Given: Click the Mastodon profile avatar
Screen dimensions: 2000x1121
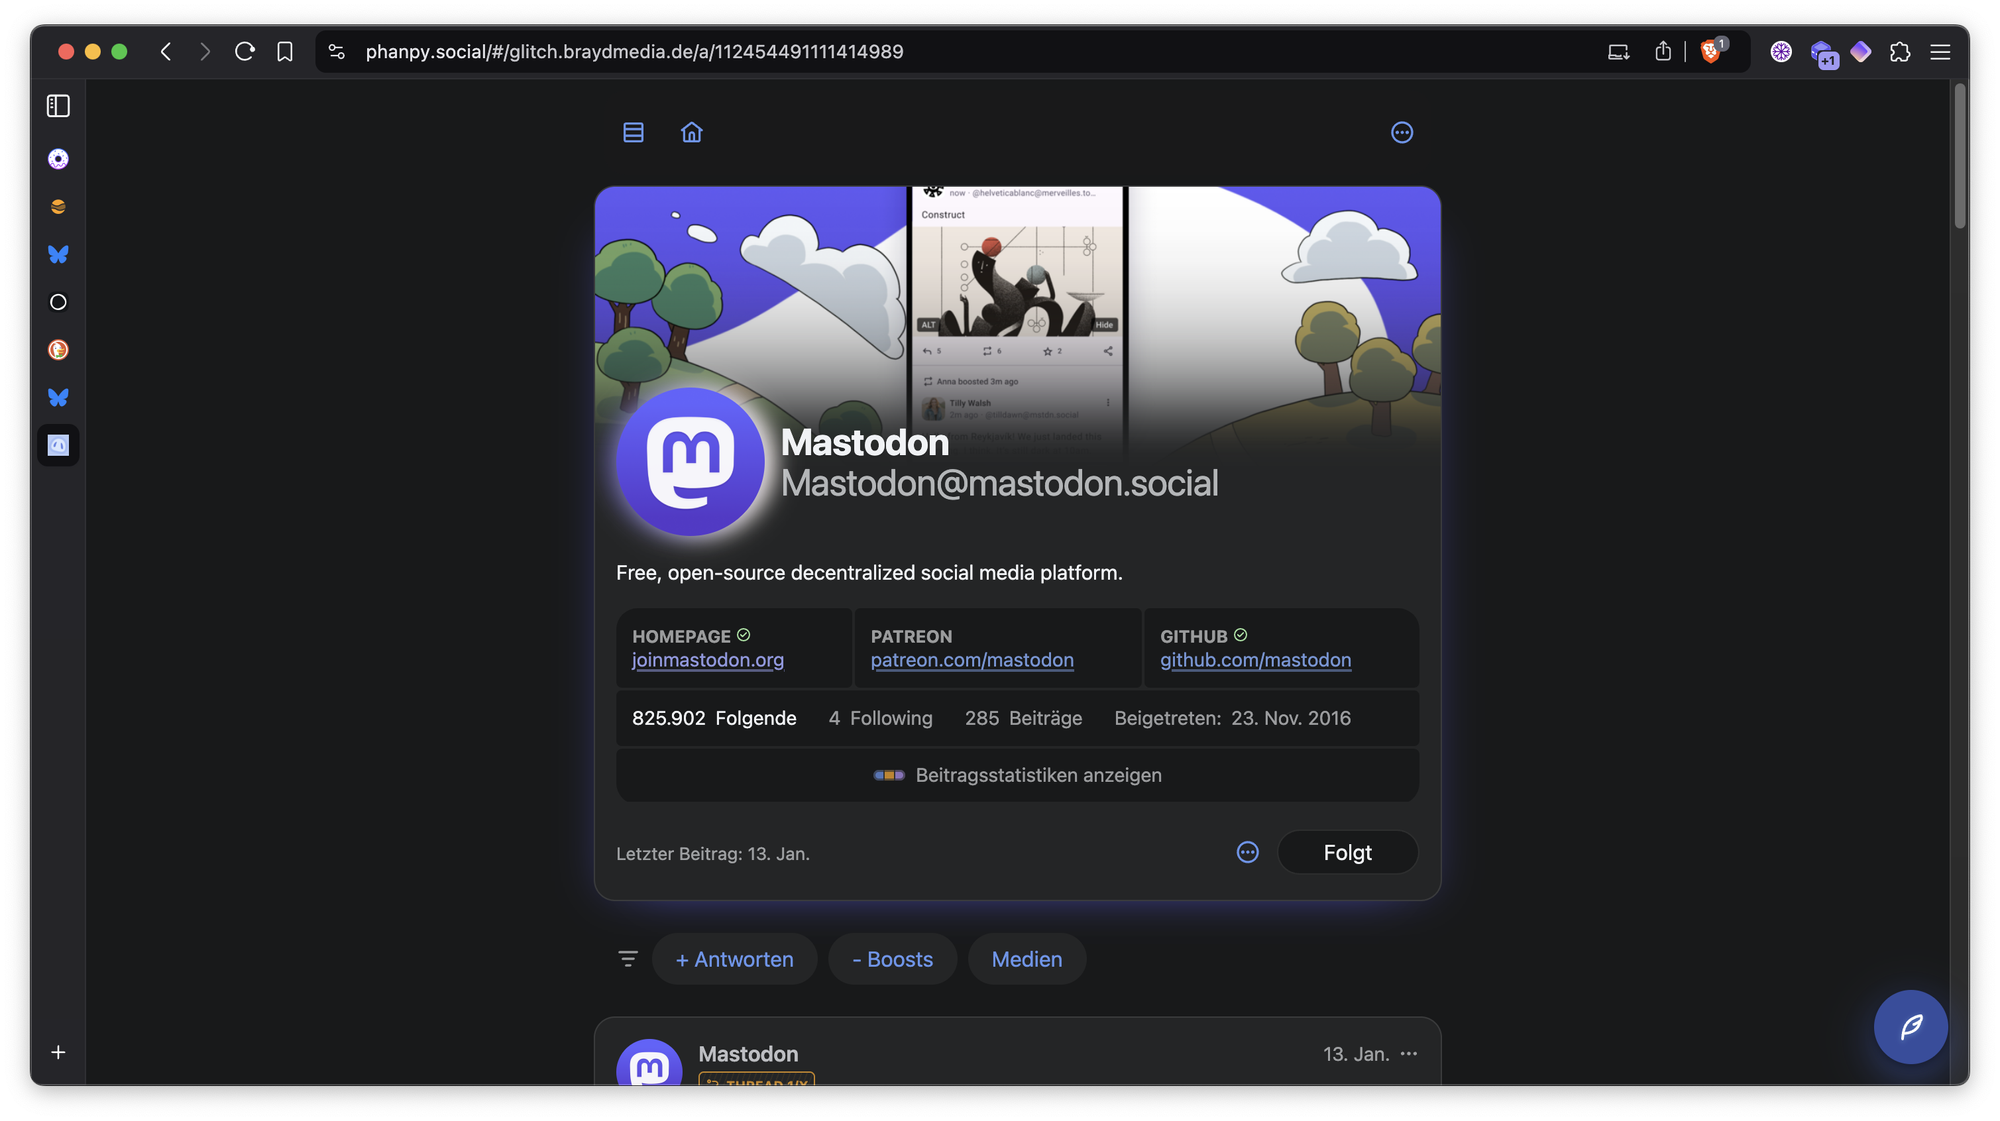Looking at the screenshot, I should (x=690, y=462).
